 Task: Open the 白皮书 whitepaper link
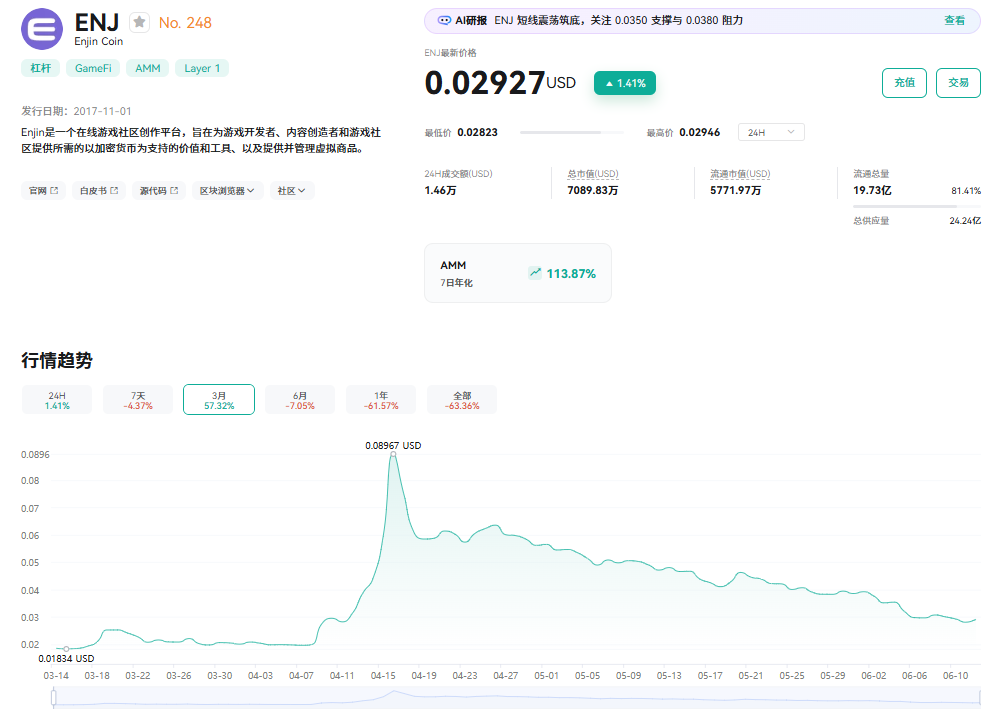[x=99, y=190]
